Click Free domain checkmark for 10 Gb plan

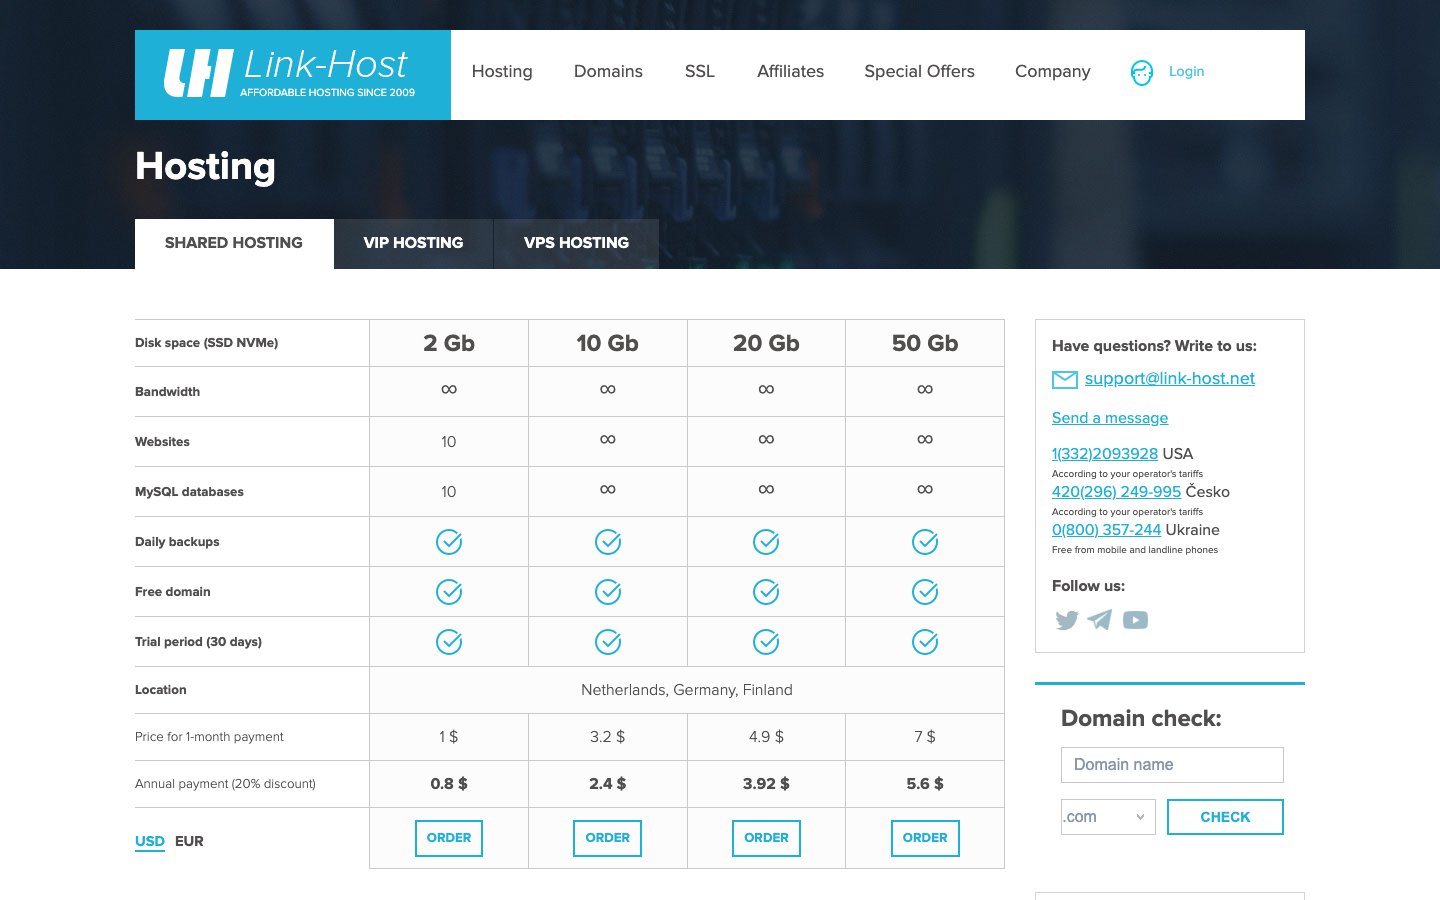pos(608,592)
